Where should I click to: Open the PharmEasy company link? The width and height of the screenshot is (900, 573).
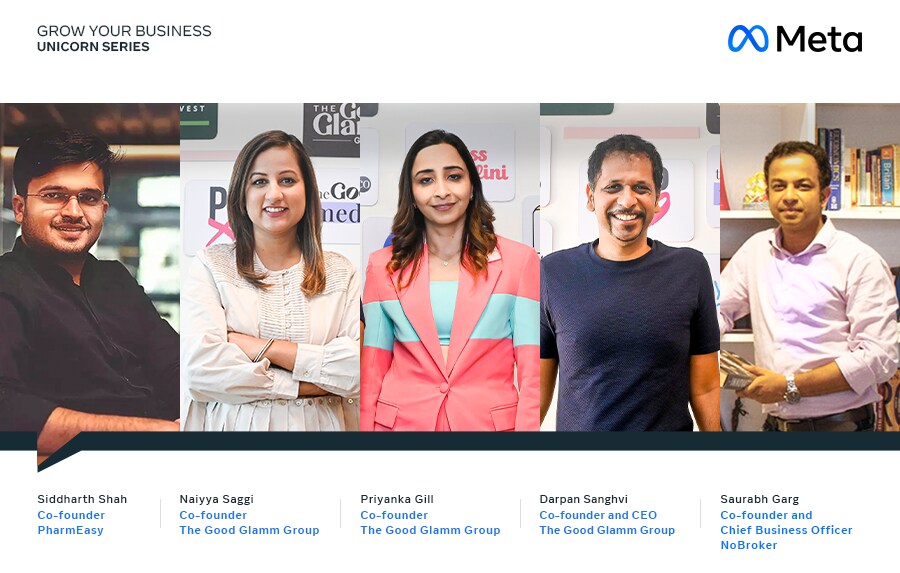70,530
